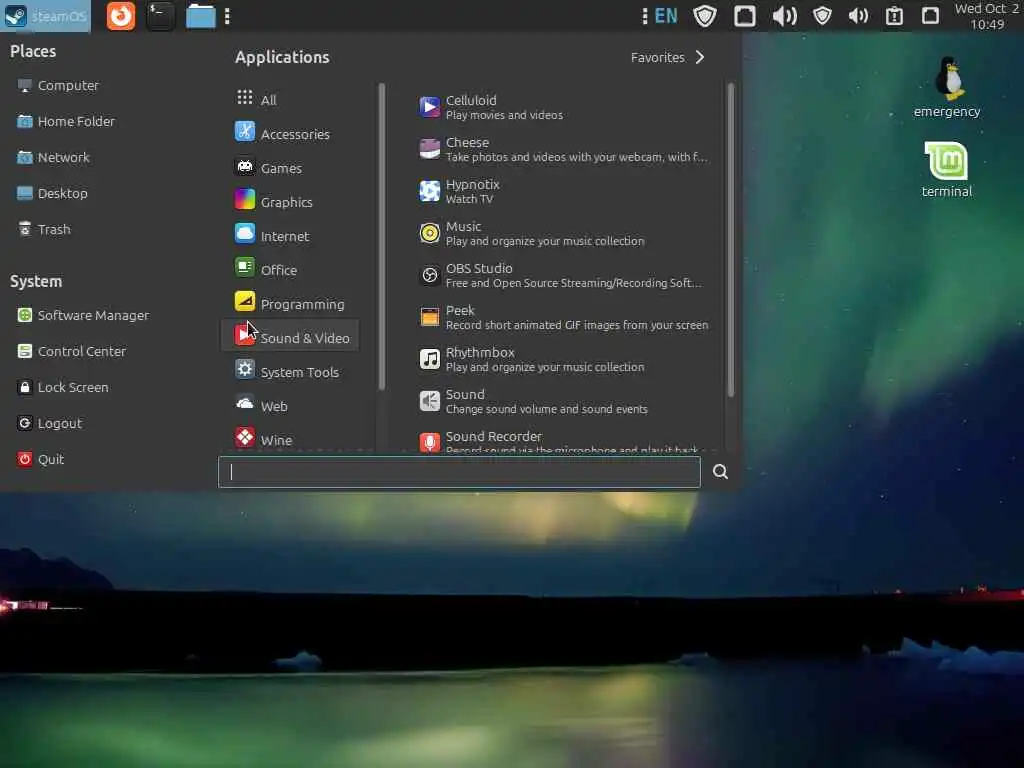The height and width of the screenshot is (768, 1024).
Task: Click the EN keyboard layout indicator
Action: click(665, 16)
